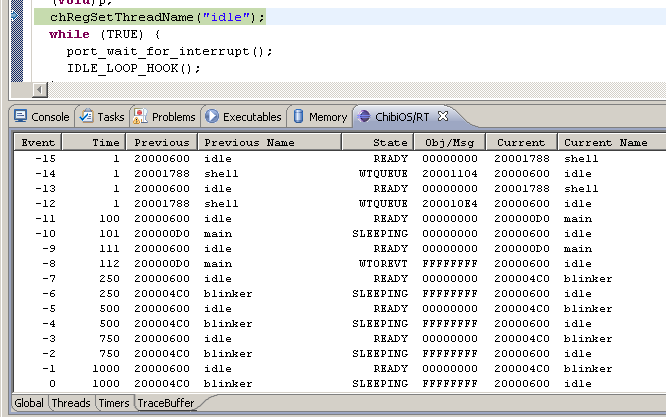
Task: Click the Memory tab cylinder icon
Action: point(299,116)
